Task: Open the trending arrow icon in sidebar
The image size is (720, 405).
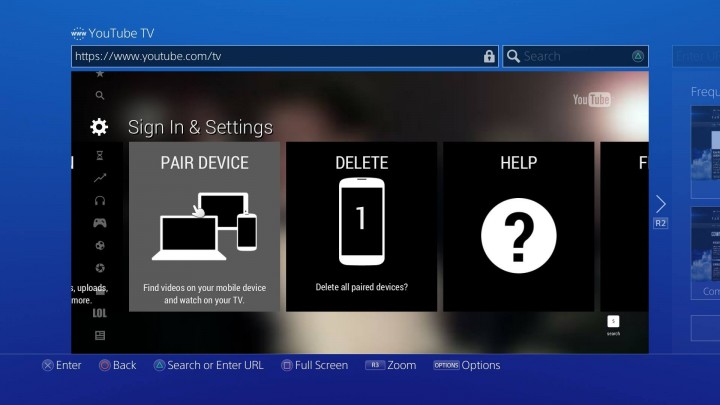Action: [x=99, y=178]
